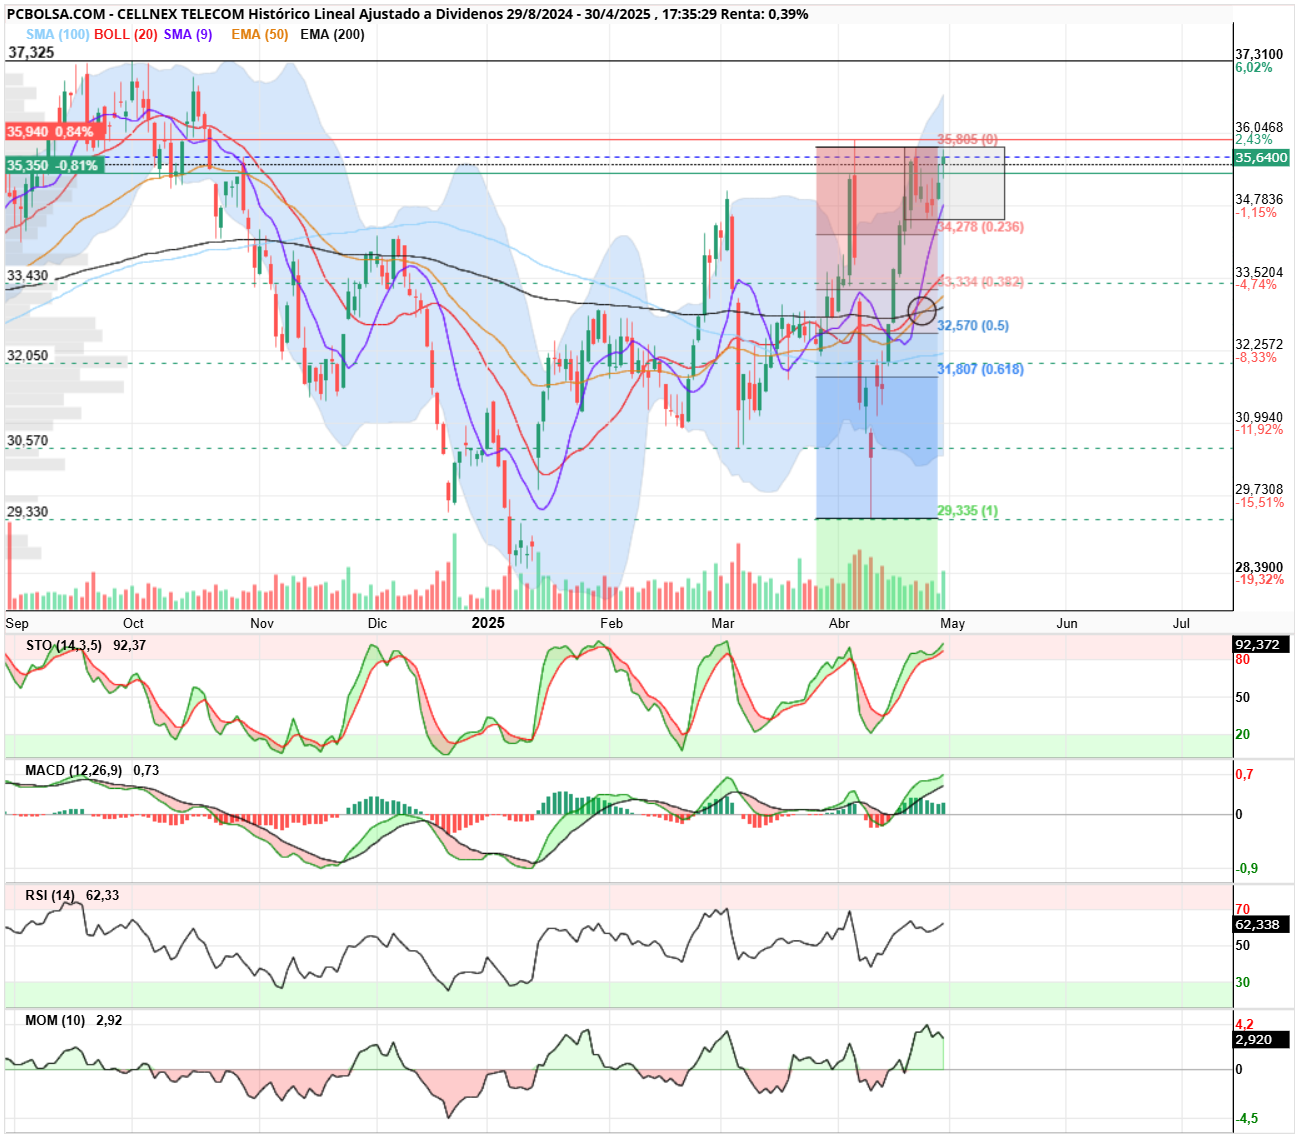1299x1138 pixels.
Task: Click the Fibonacci 34,278 (0.236) label
Action: coord(980,227)
